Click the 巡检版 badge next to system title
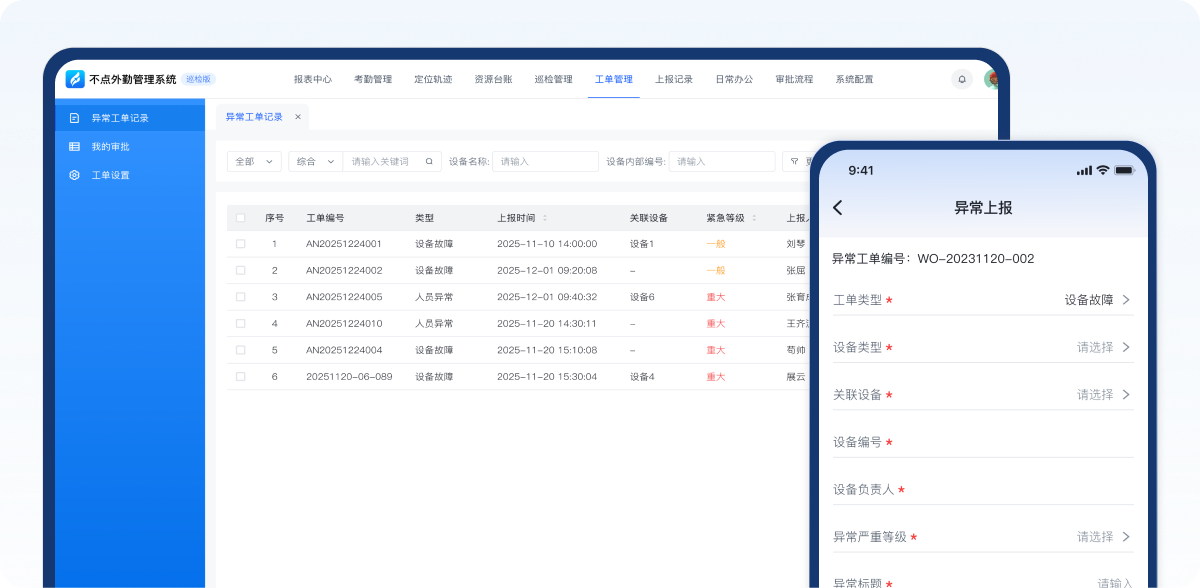 coord(199,78)
